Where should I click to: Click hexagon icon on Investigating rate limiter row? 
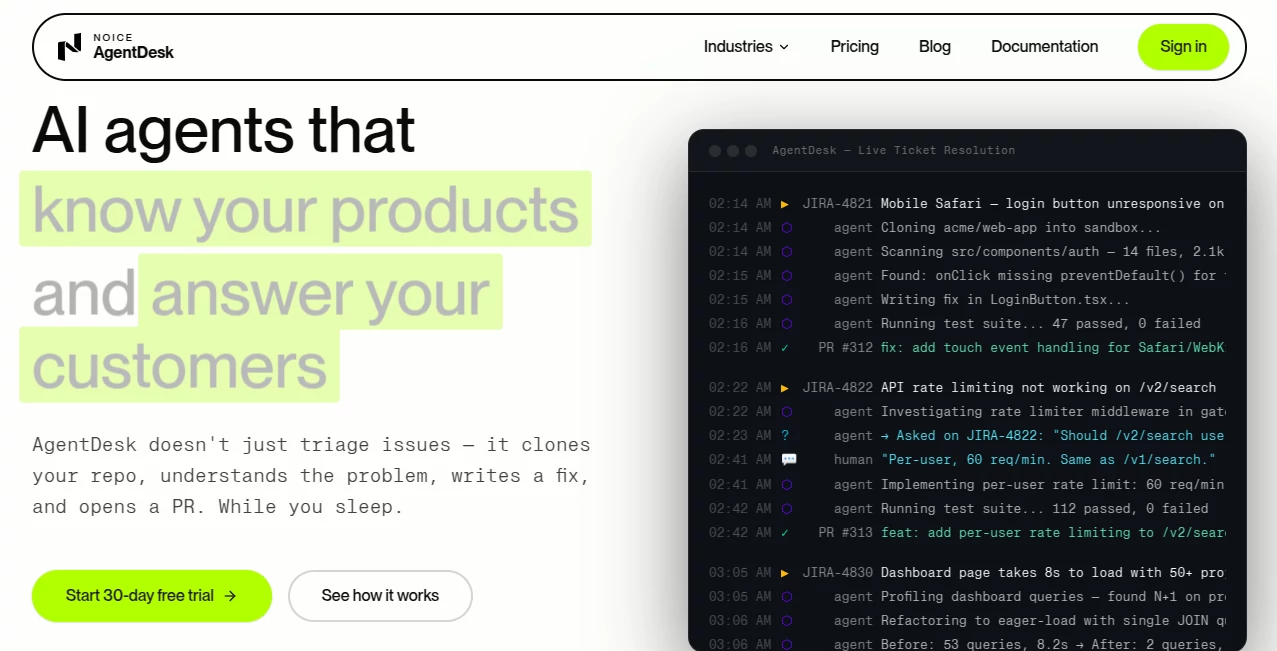click(x=786, y=412)
